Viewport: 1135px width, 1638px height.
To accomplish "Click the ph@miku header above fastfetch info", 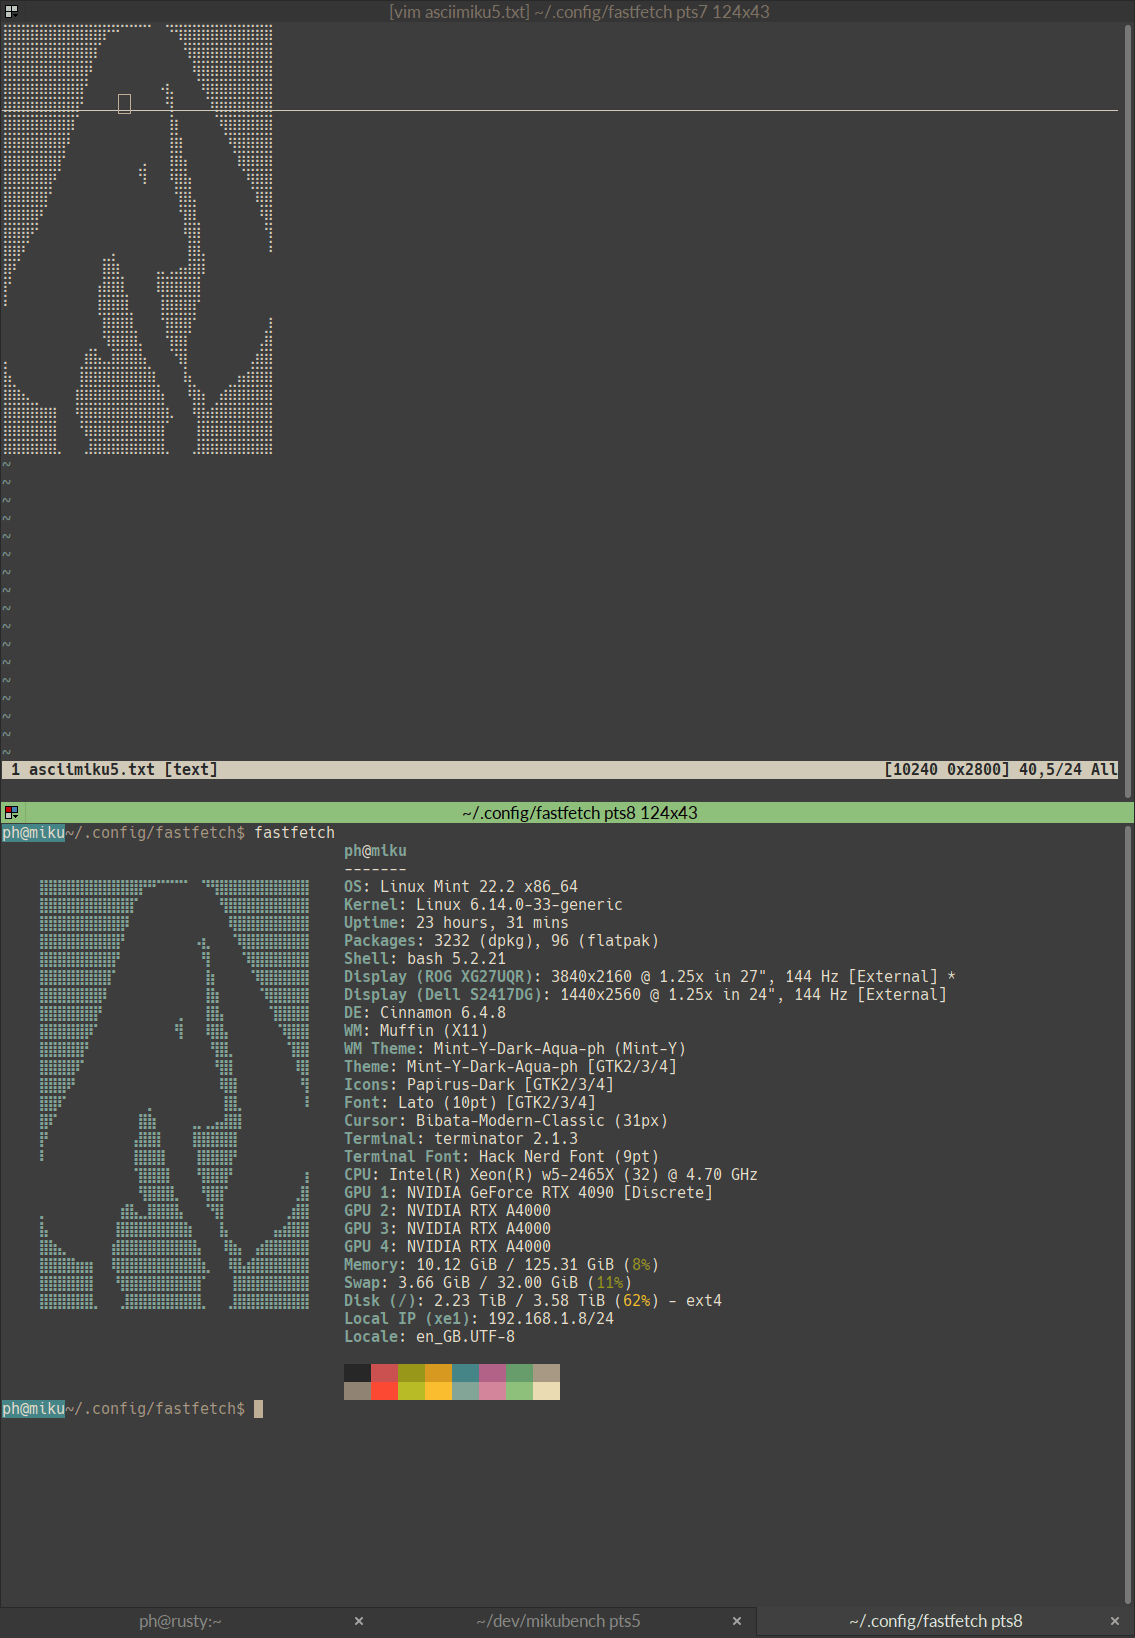I will tap(375, 851).
